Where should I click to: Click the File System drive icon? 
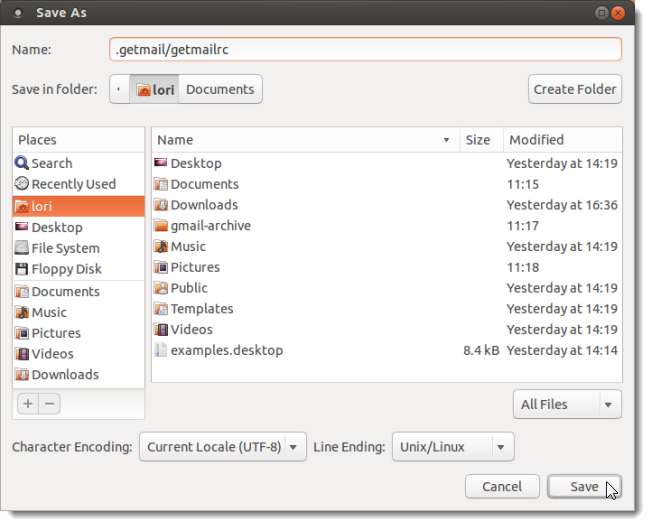(22, 248)
